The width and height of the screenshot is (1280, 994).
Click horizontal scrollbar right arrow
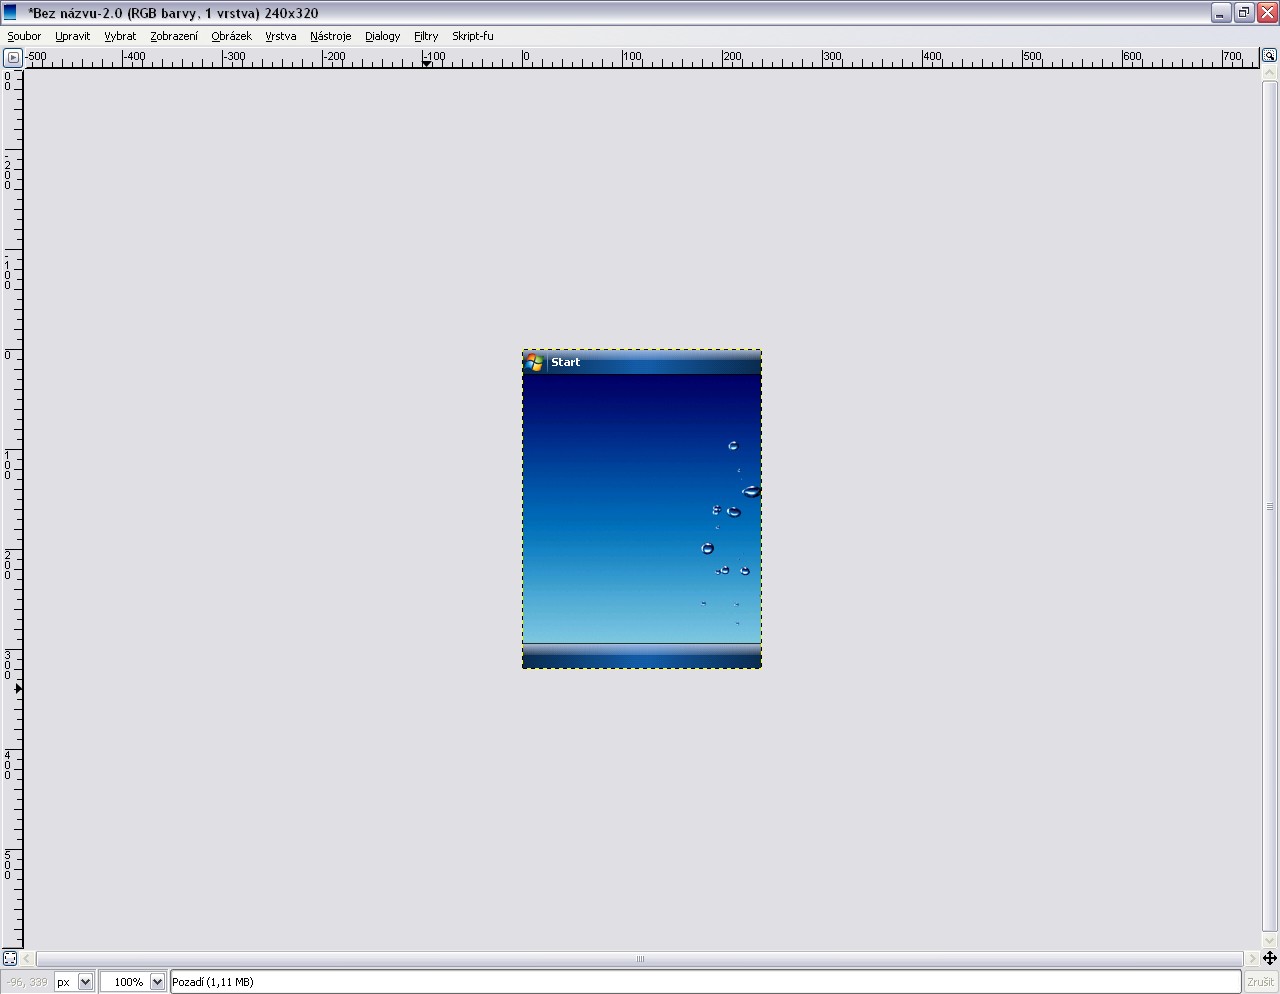pyautogui.click(x=1252, y=959)
